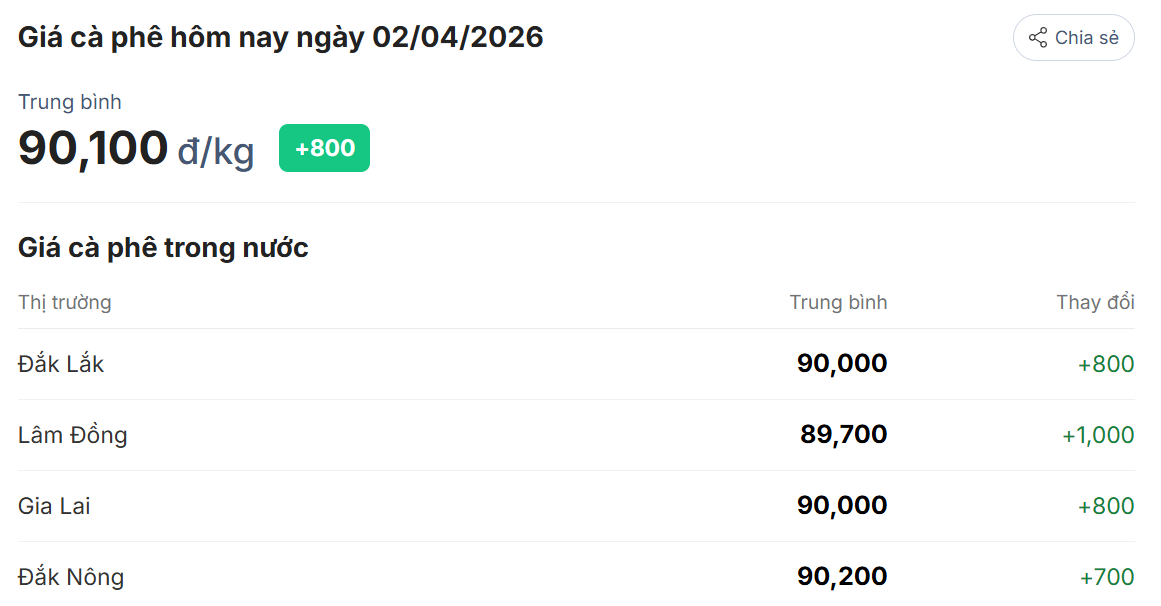
Task: Click the share icon next to Chia sẻ
Action: (x=1038, y=38)
